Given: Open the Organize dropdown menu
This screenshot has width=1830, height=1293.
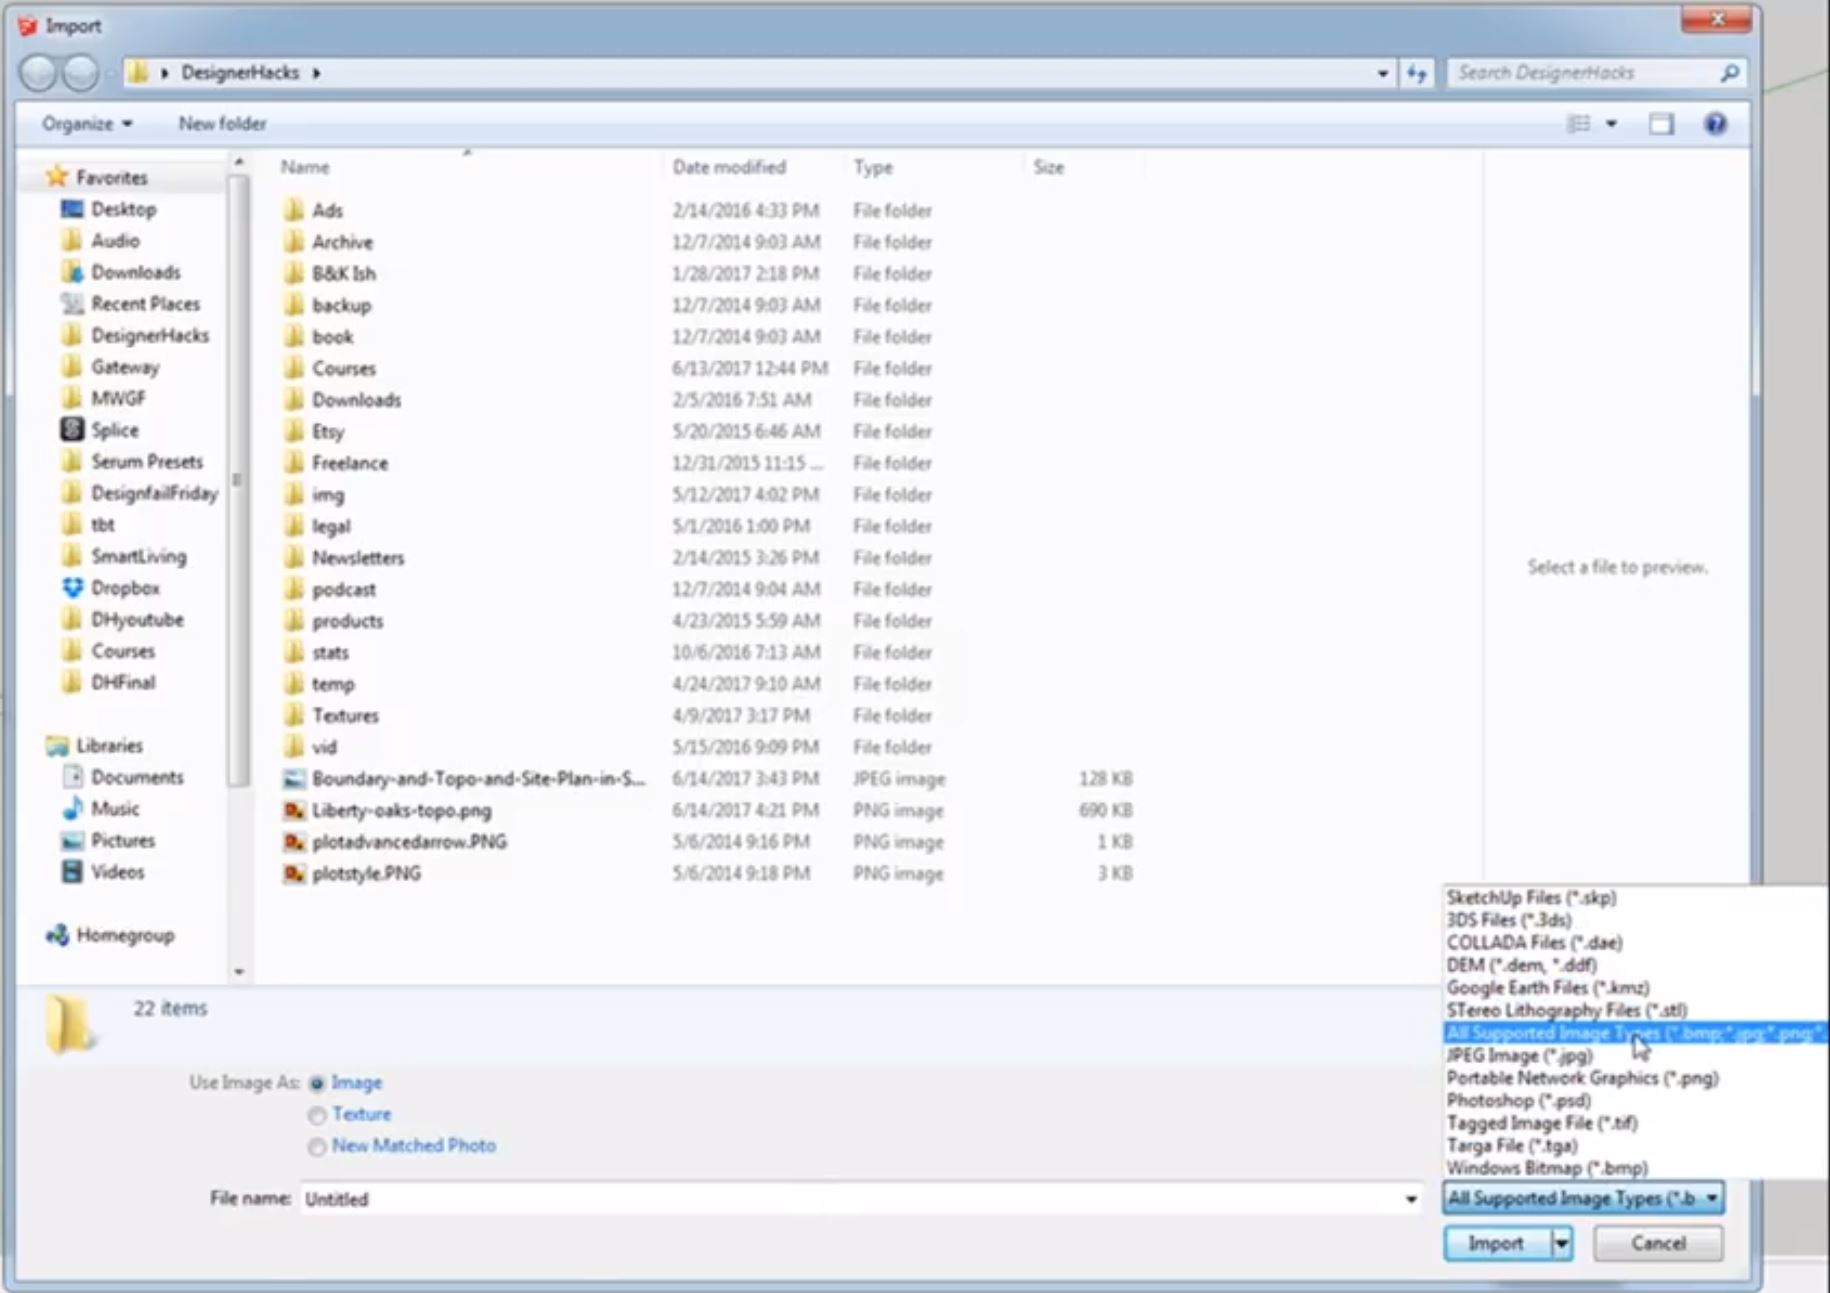Looking at the screenshot, I should 87,124.
